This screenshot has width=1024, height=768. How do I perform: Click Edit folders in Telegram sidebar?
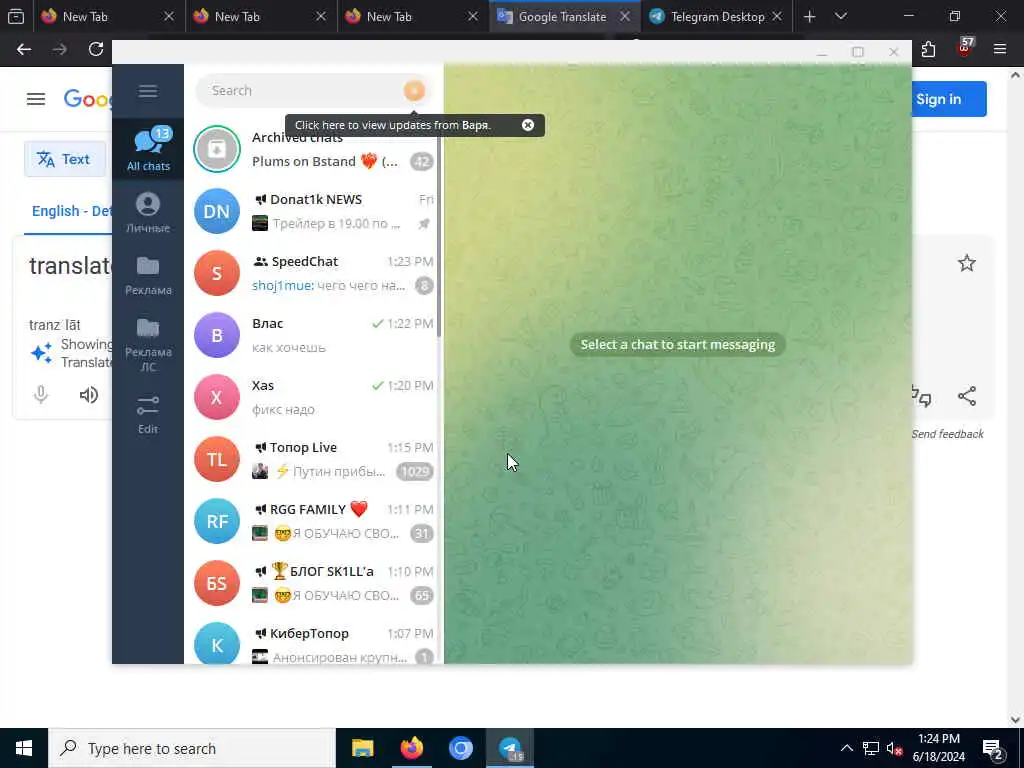pos(148,414)
